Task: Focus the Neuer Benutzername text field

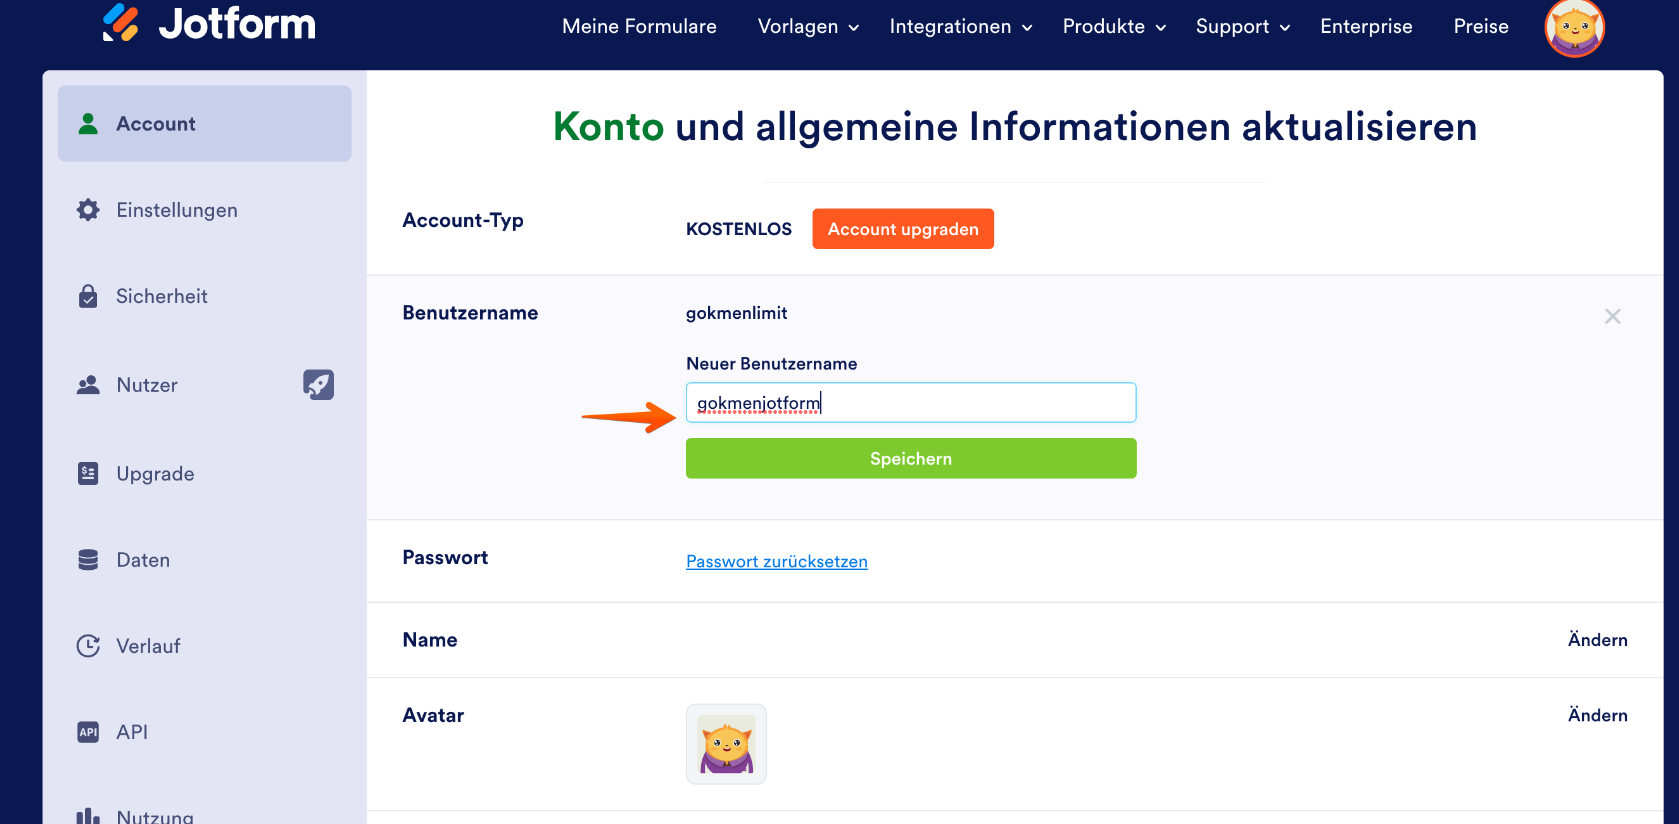Action: (910, 403)
